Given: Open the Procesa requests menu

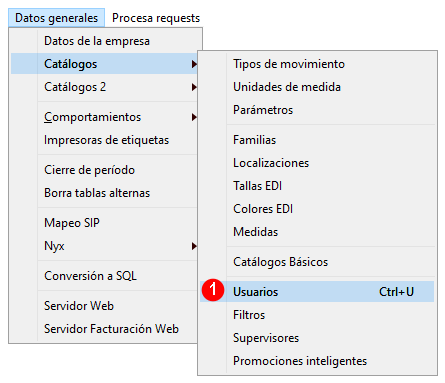Looking at the screenshot, I should [156, 18].
